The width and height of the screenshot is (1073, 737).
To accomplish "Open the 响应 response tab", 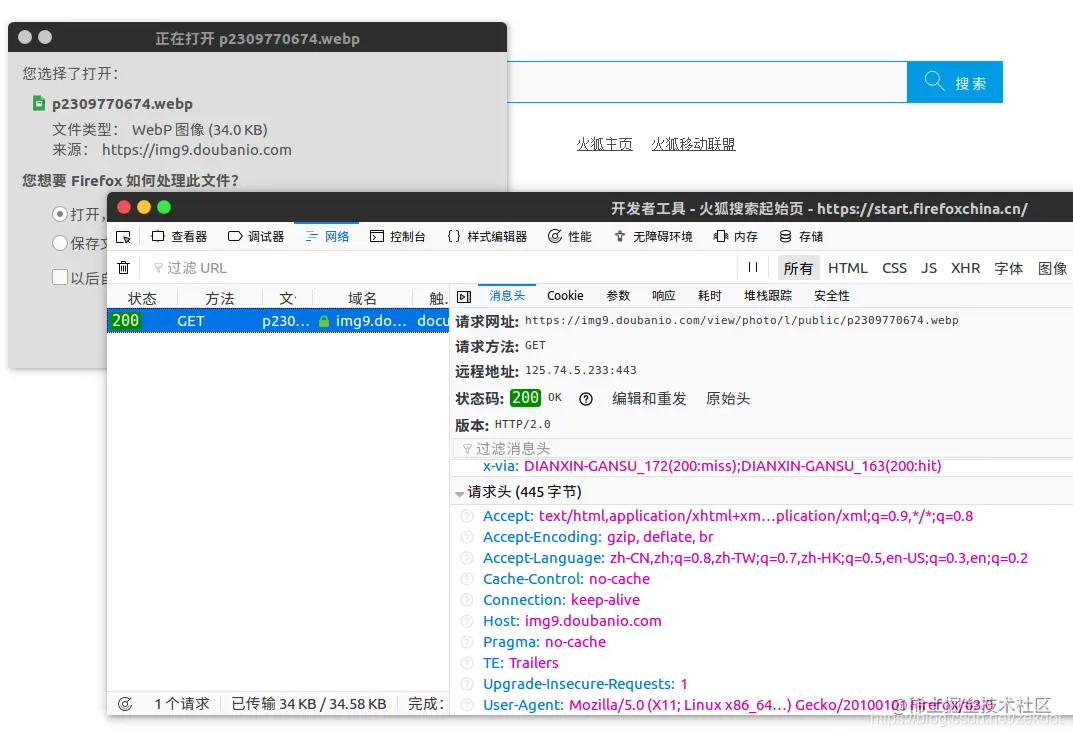I will pyautogui.click(x=664, y=296).
